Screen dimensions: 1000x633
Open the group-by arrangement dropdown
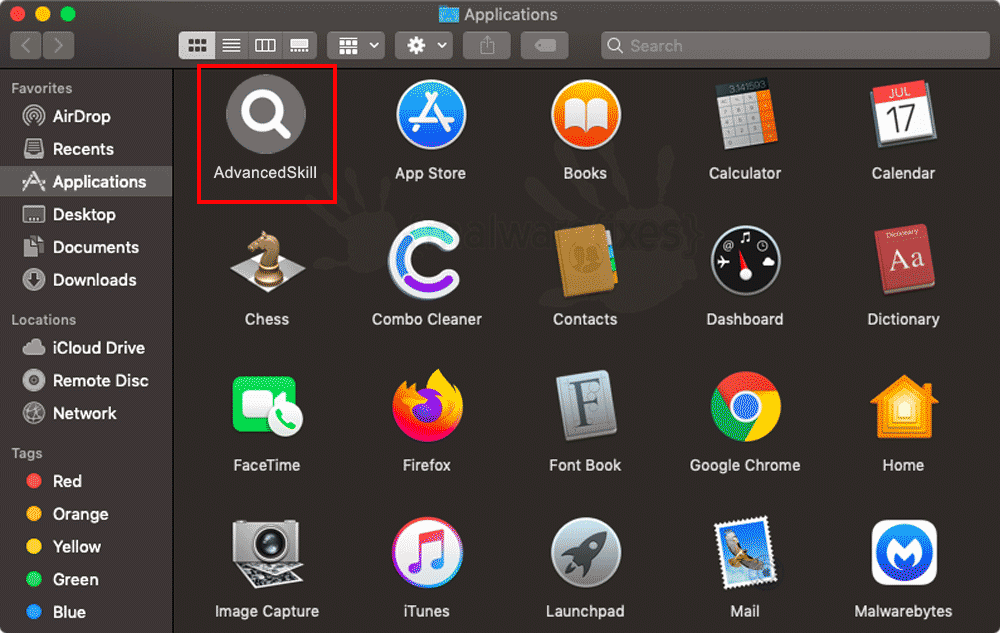[356, 45]
